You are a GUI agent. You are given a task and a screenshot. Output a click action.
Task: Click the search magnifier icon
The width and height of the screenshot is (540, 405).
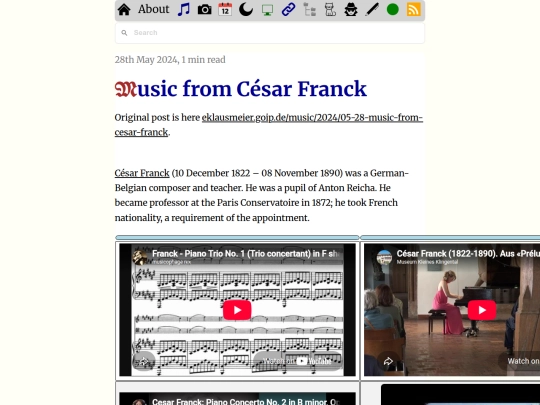pos(124,33)
